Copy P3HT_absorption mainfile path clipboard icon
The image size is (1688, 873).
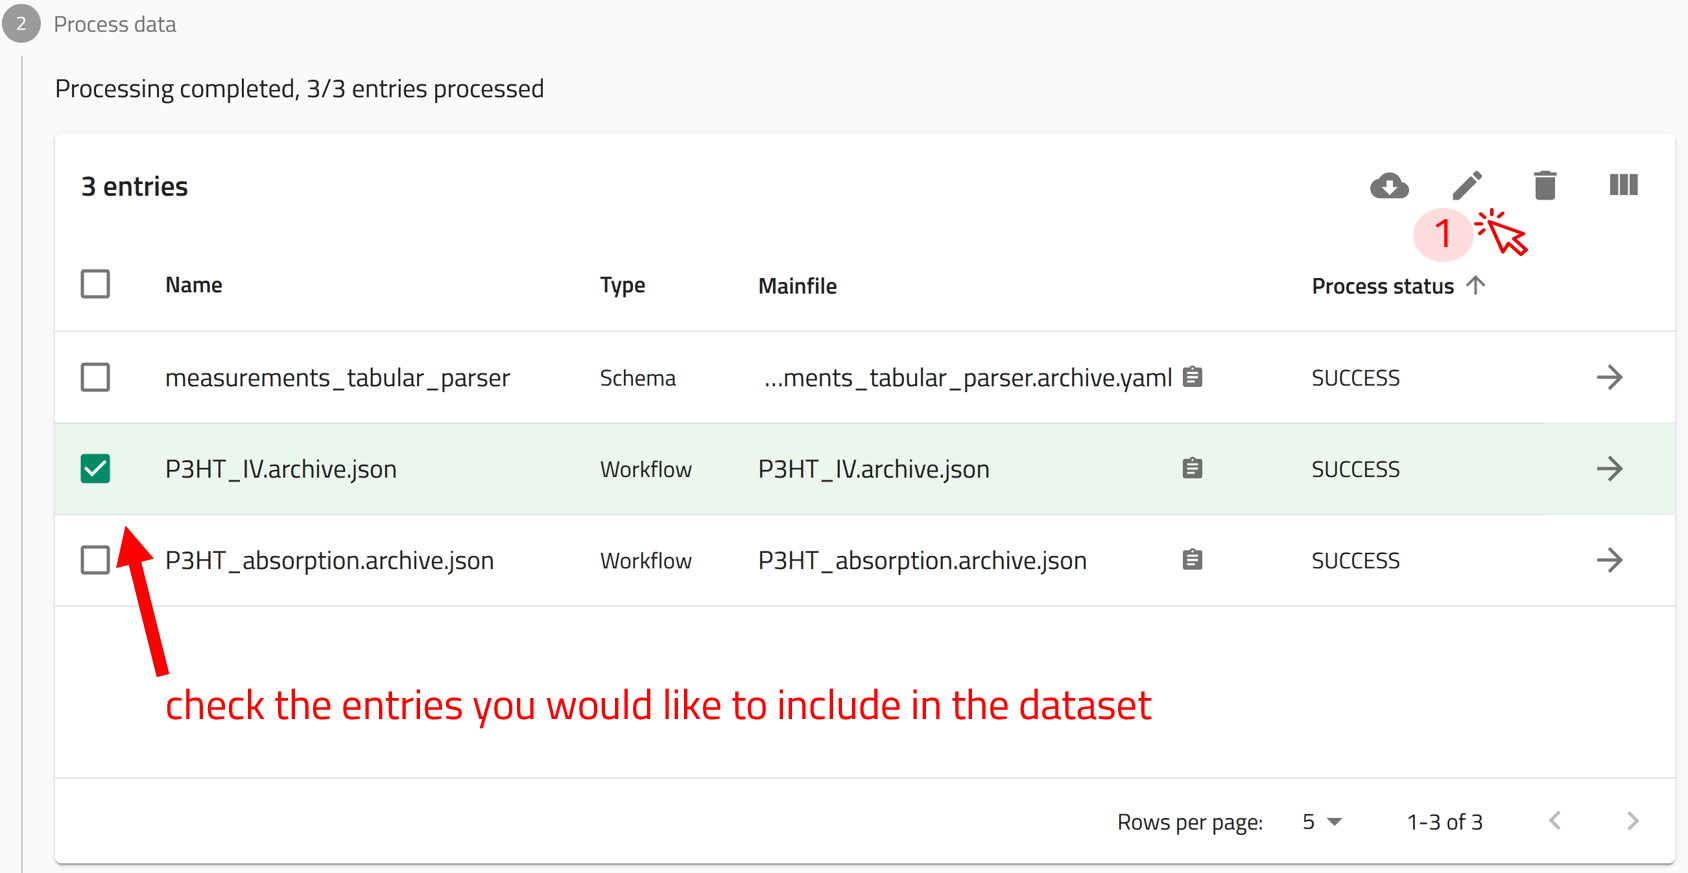pyautogui.click(x=1192, y=560)
